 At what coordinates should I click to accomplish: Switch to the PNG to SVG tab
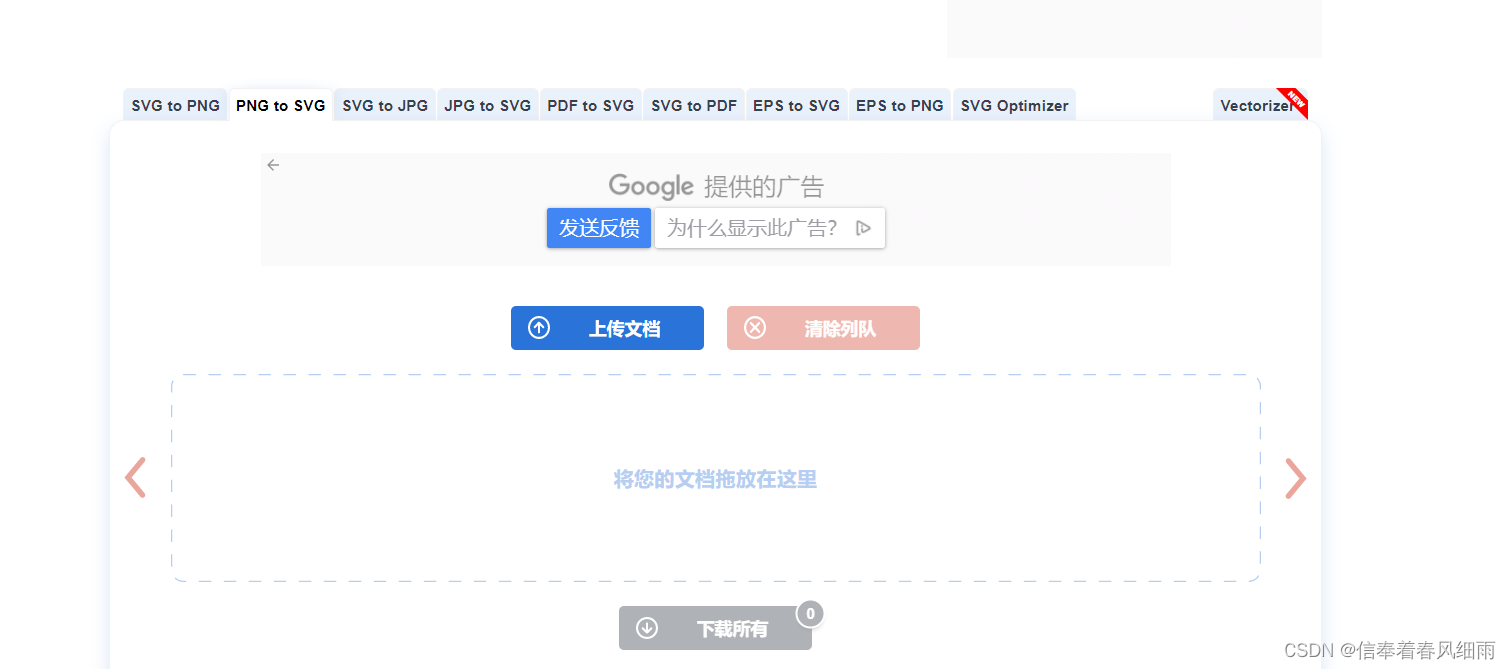pyautogui.click(x=281, y=104)
